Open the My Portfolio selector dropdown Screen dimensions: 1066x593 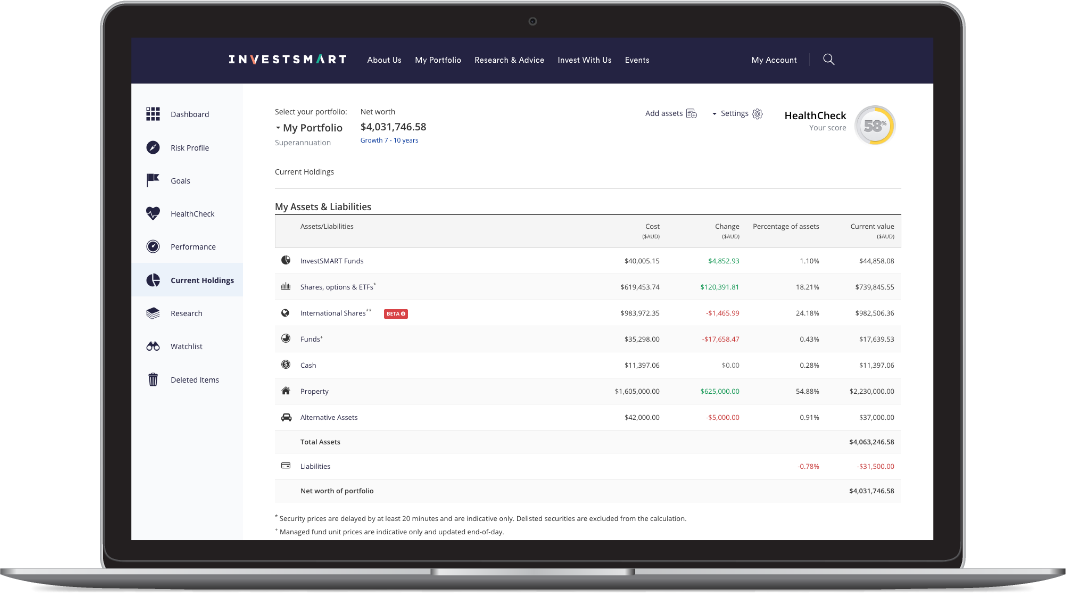click(309, 128)
